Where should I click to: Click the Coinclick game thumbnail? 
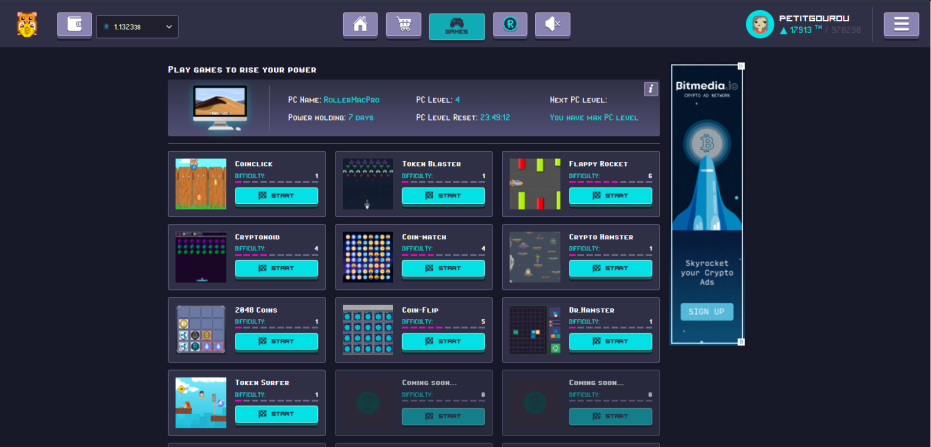(201, 184)
